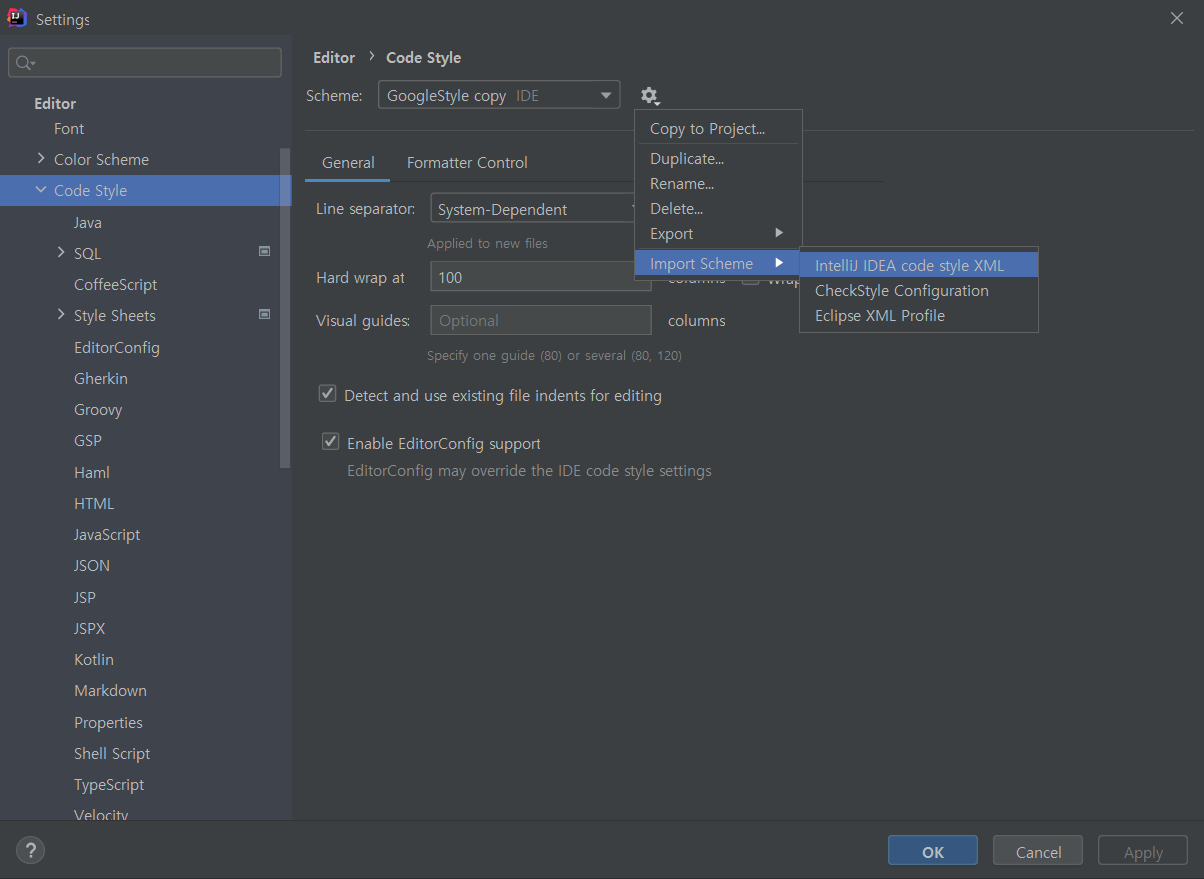Viewport: 1204px width, 879px height.
Task: Select Shell Script in the tree
Action: [112, 753]
